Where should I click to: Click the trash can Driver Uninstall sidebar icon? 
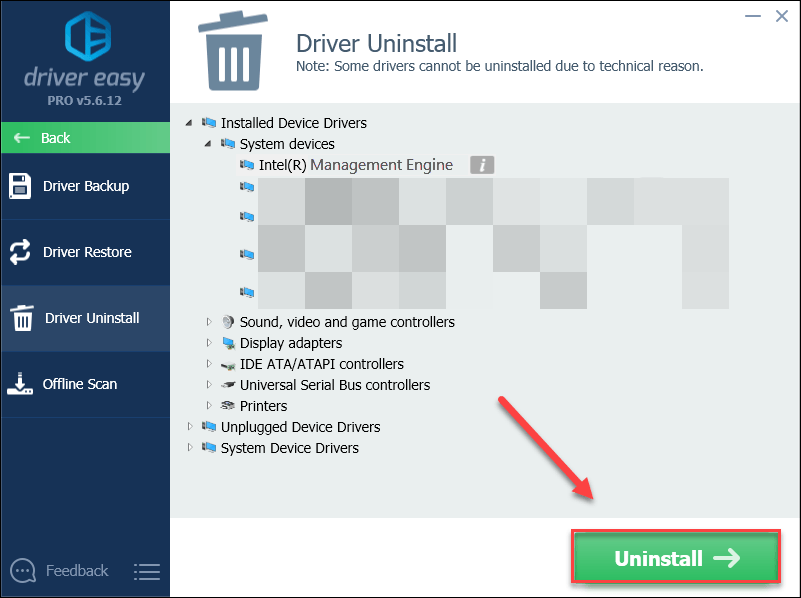(x=22, y=318)
